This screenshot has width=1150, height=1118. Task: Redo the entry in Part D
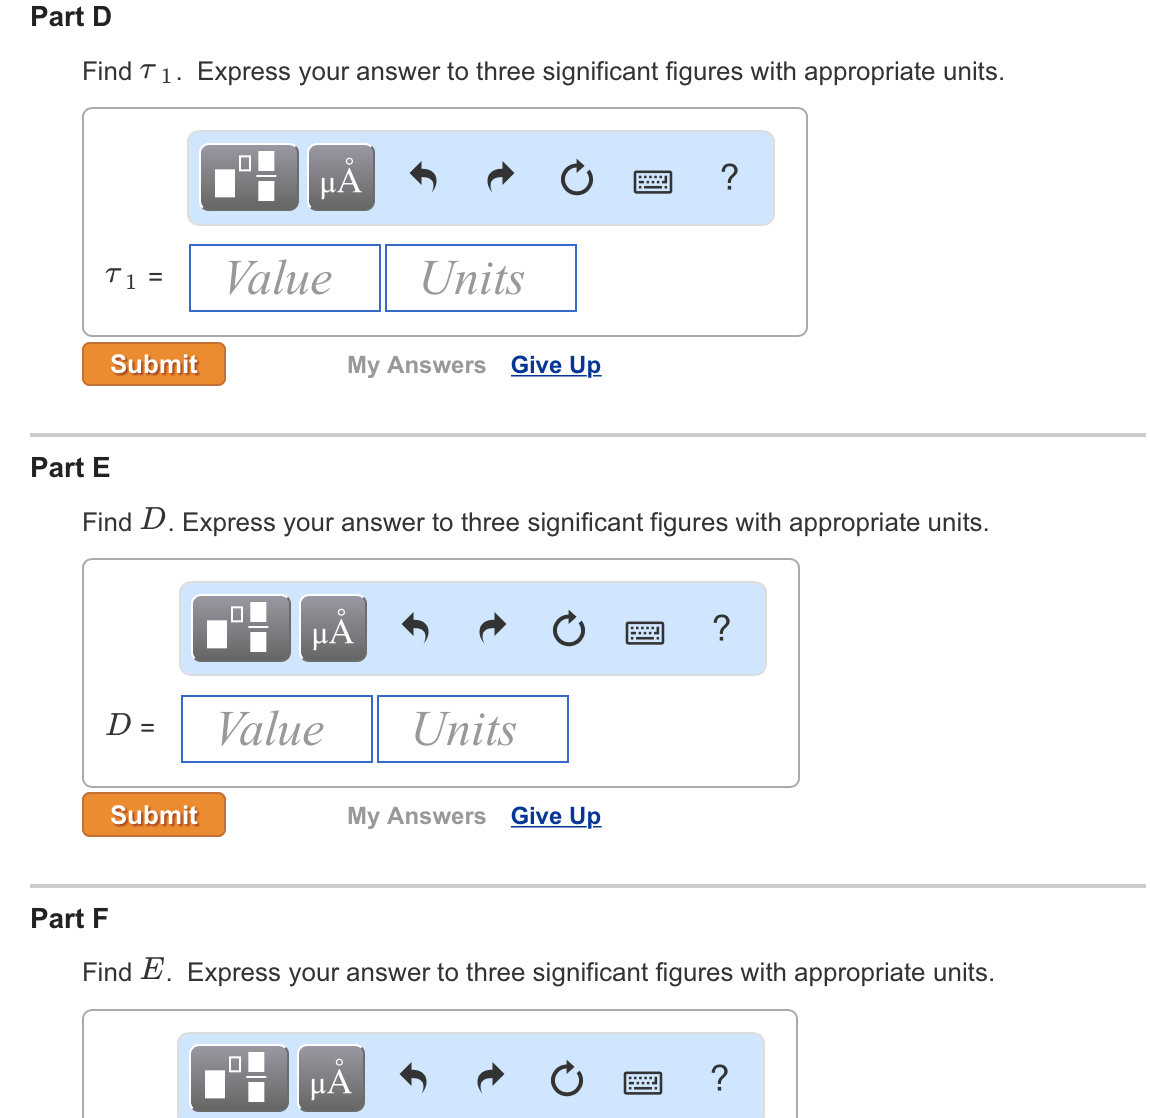500,177
